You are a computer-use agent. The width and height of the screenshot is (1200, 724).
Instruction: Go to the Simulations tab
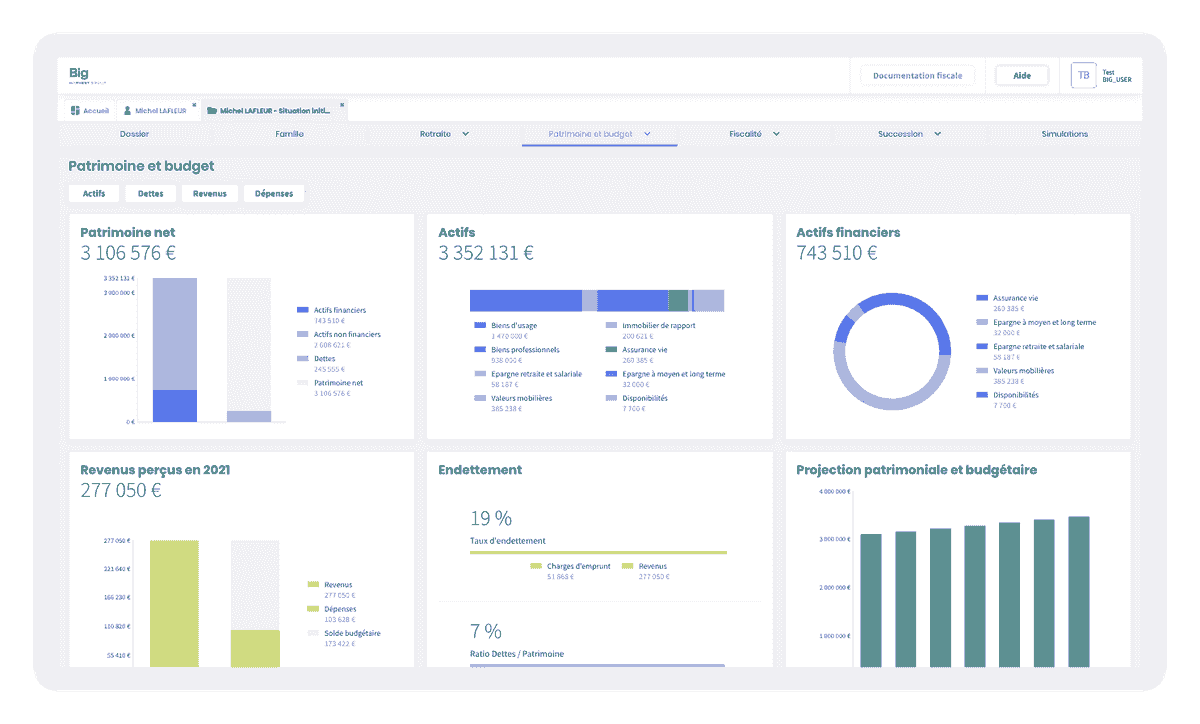point(1064,134)
